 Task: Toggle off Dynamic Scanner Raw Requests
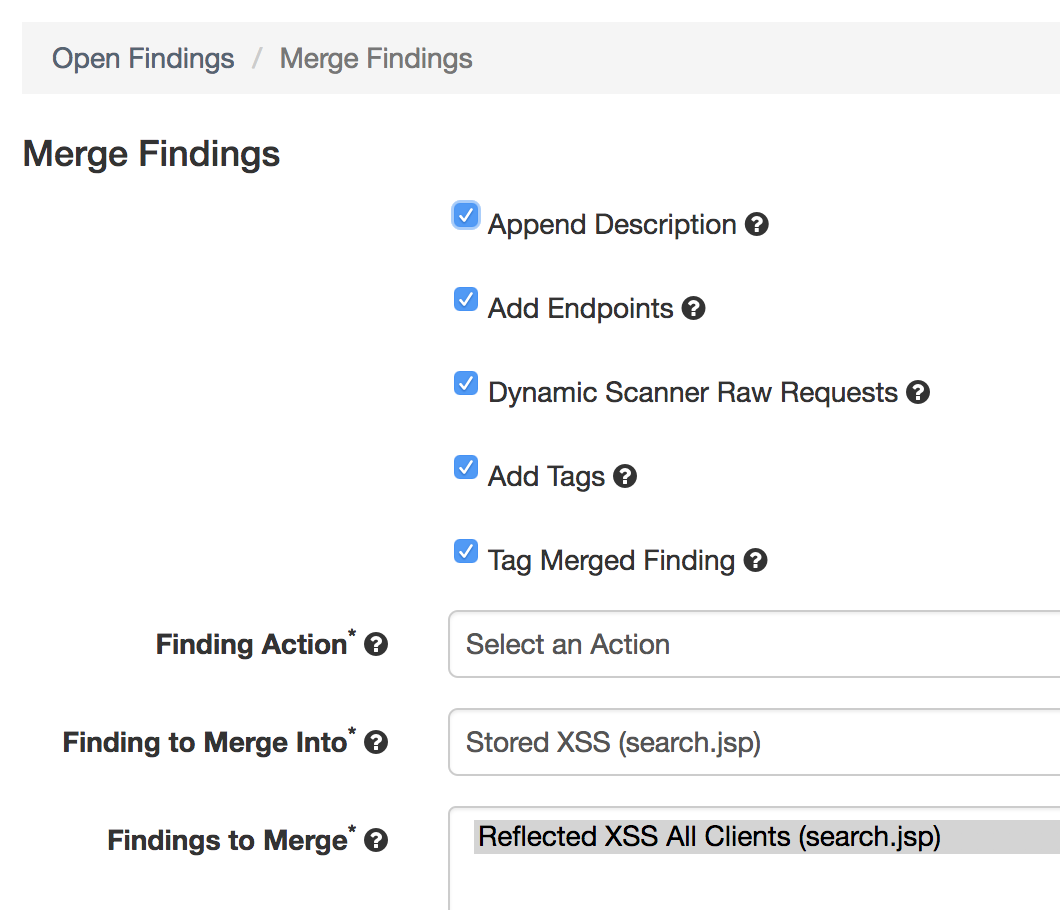pos(465,383)
